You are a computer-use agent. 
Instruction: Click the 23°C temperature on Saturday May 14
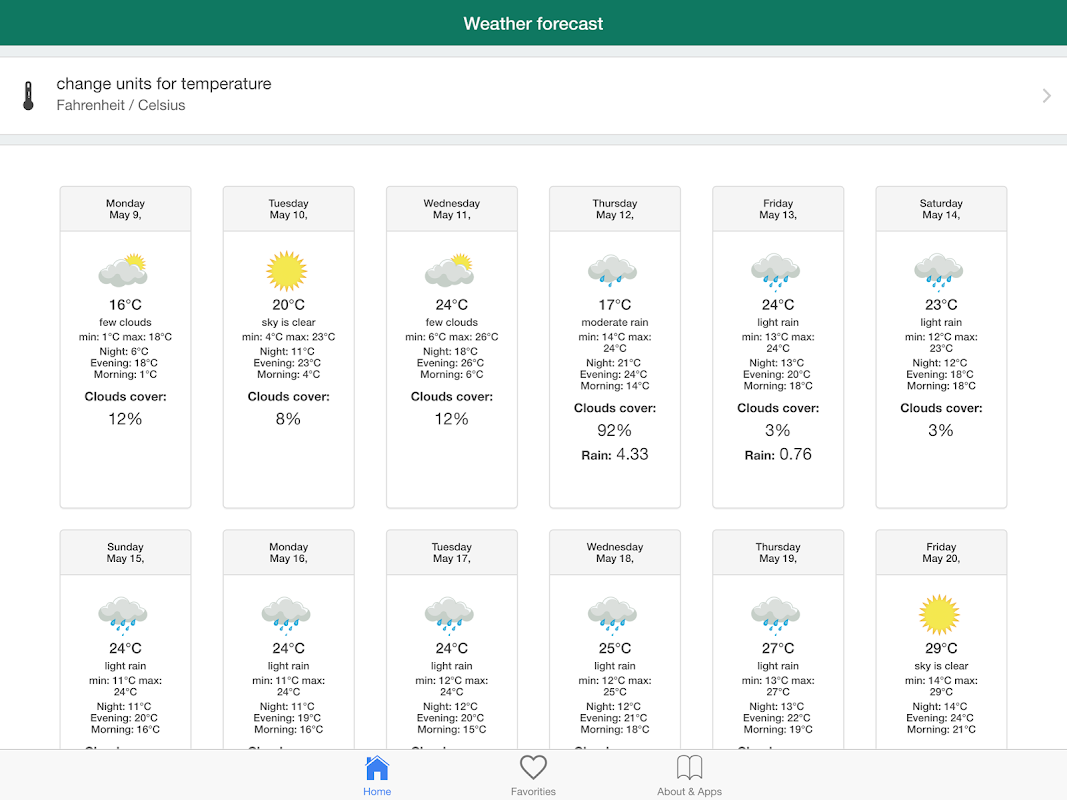tap(941, 305)
